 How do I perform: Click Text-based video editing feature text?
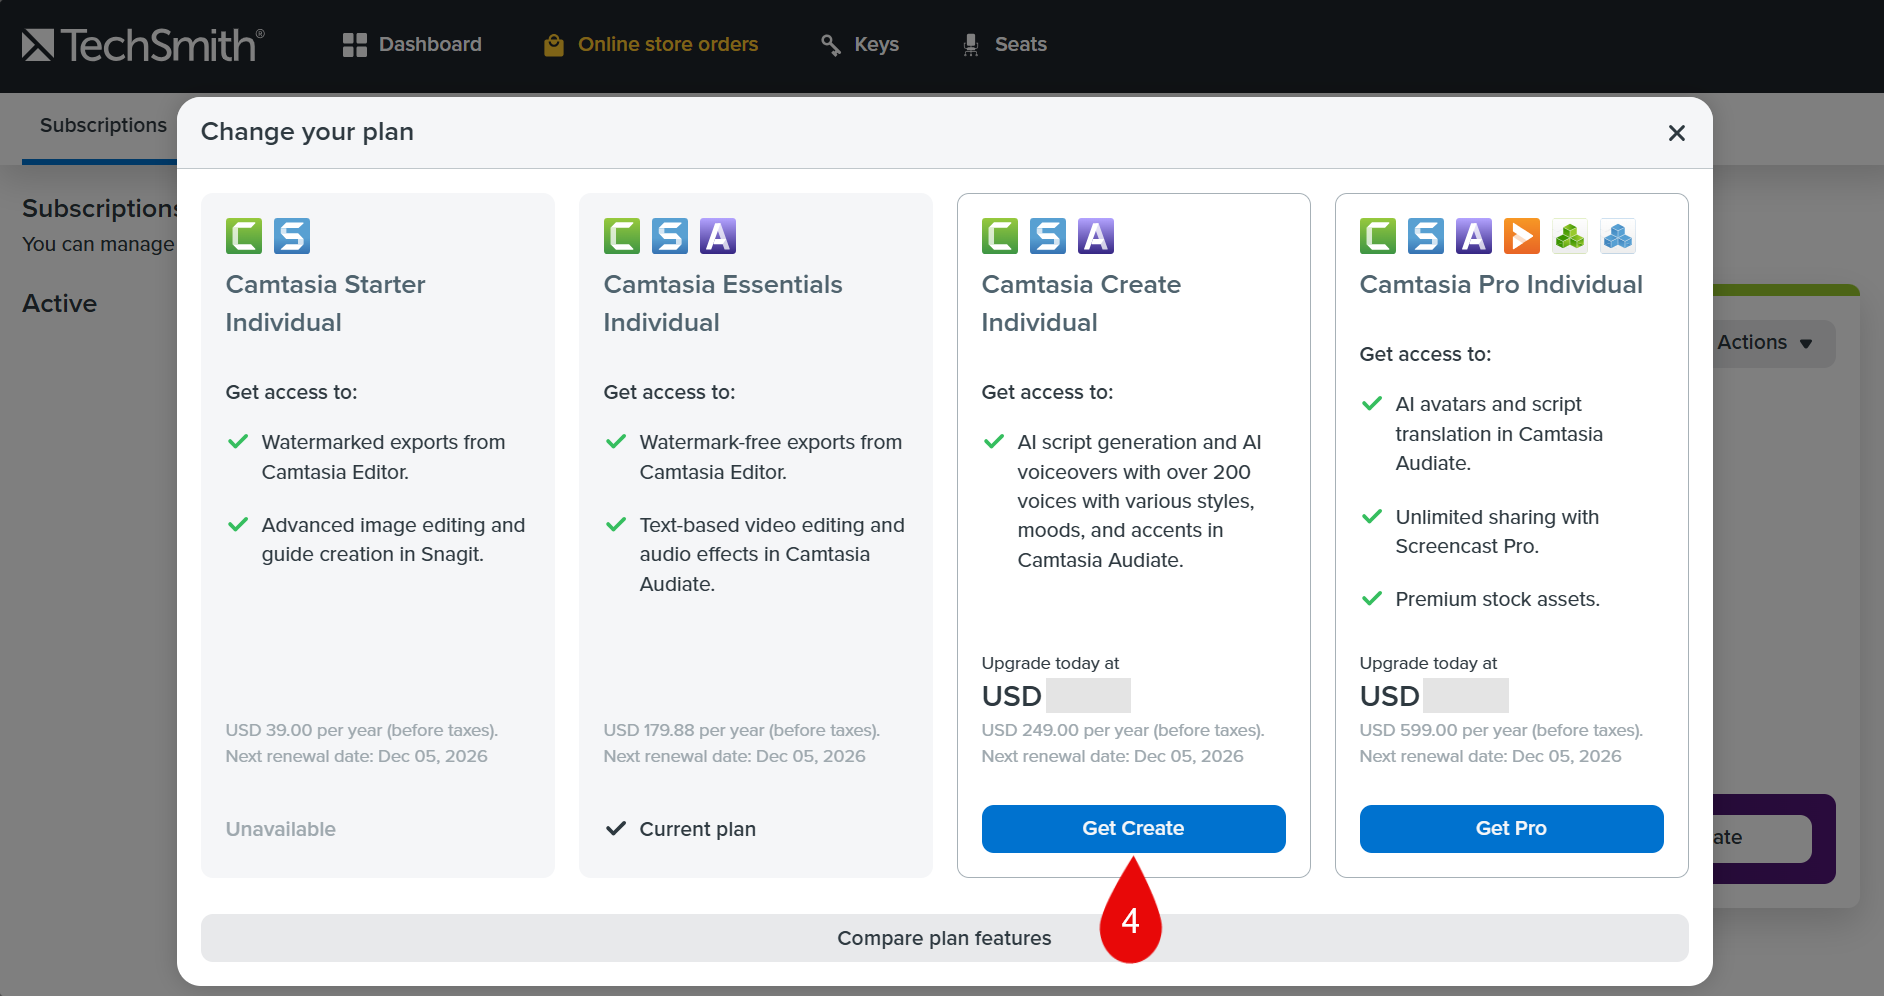click(x=772, y=555)
